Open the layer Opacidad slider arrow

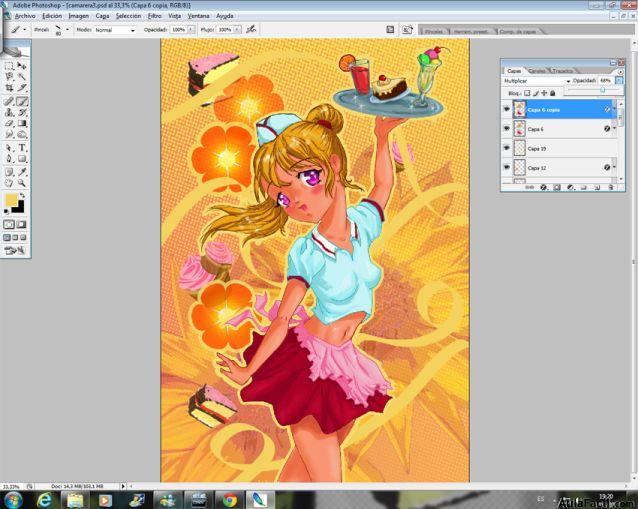coord(619,81)
